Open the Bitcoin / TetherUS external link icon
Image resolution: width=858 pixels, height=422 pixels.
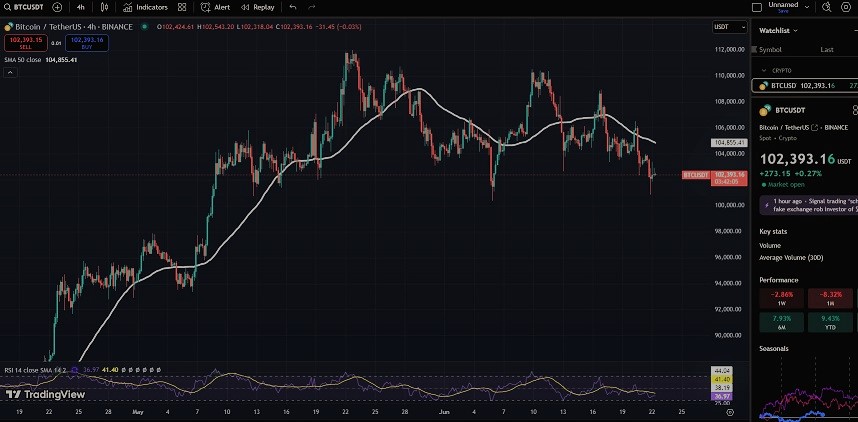815,128
